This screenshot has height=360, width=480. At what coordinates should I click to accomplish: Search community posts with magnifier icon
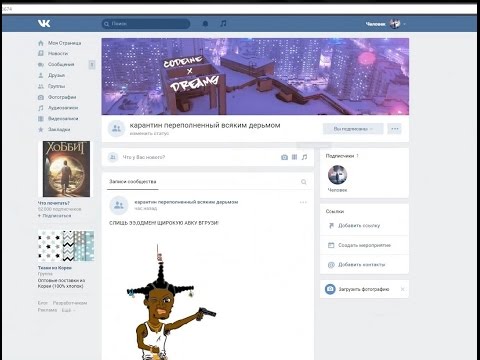coord(304,182)
